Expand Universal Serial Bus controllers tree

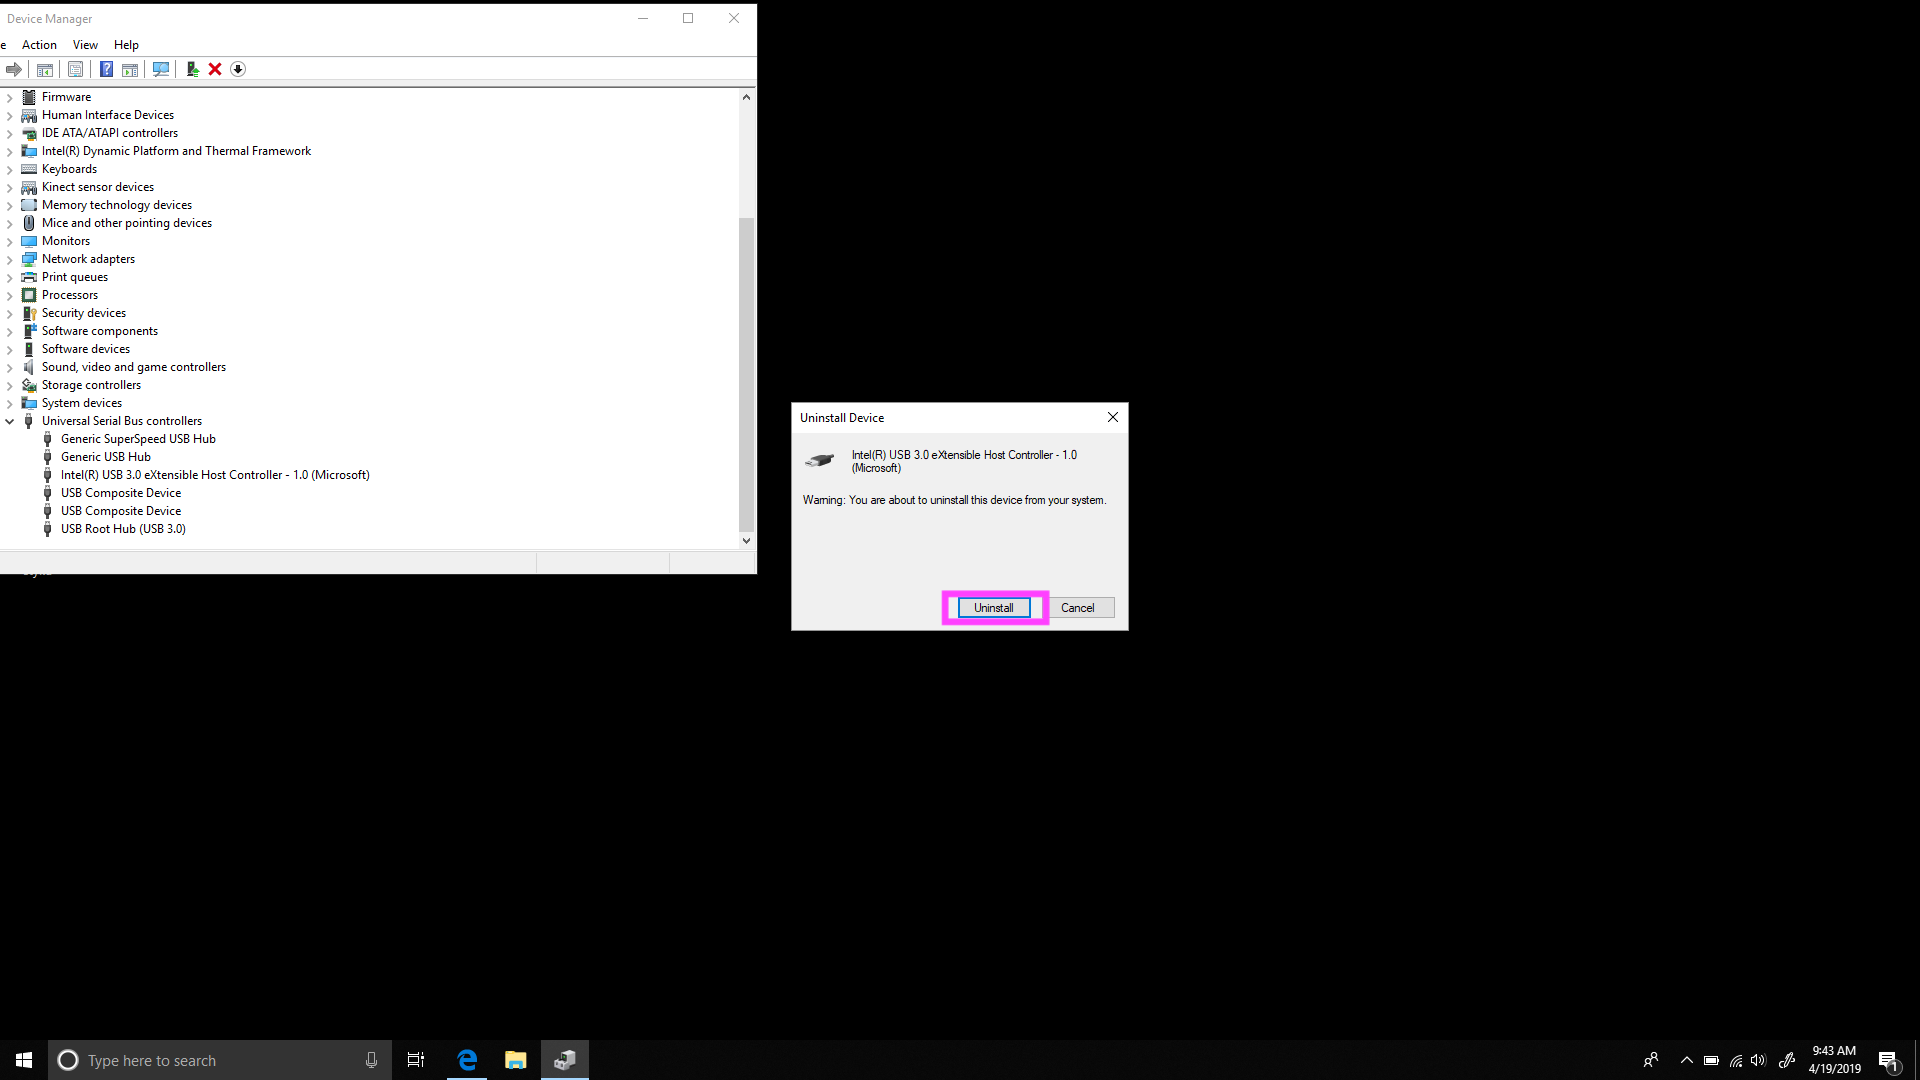[x=11, y=419]
